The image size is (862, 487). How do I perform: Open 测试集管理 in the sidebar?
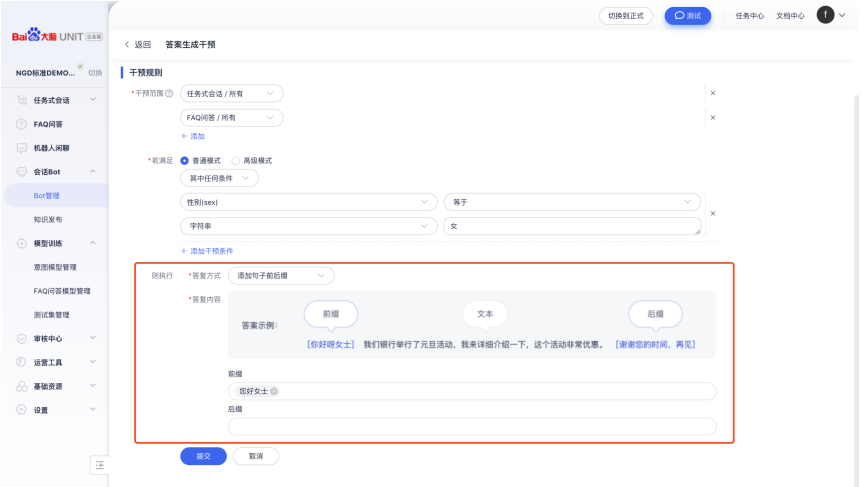(x=52, y=315)
